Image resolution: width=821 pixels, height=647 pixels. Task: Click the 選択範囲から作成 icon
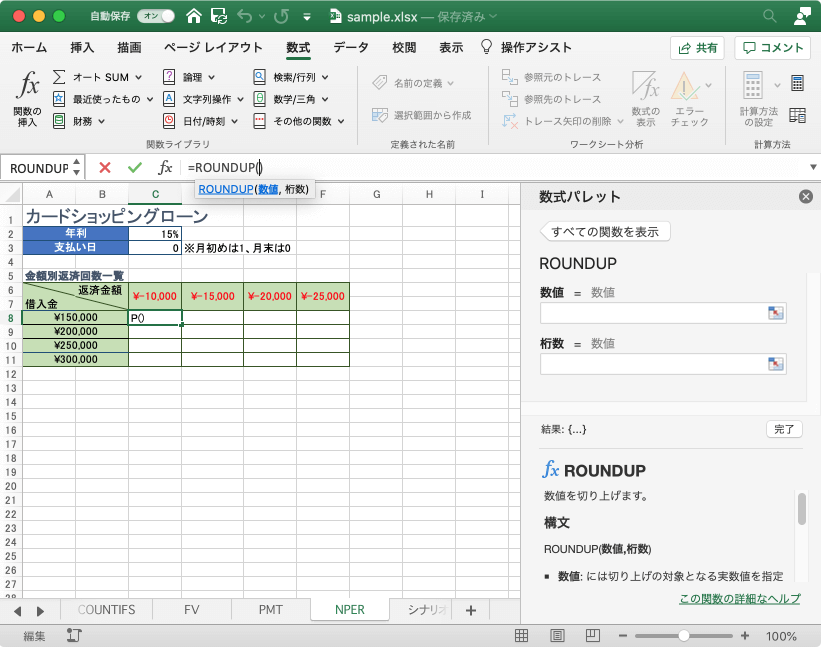pos(380,115)
